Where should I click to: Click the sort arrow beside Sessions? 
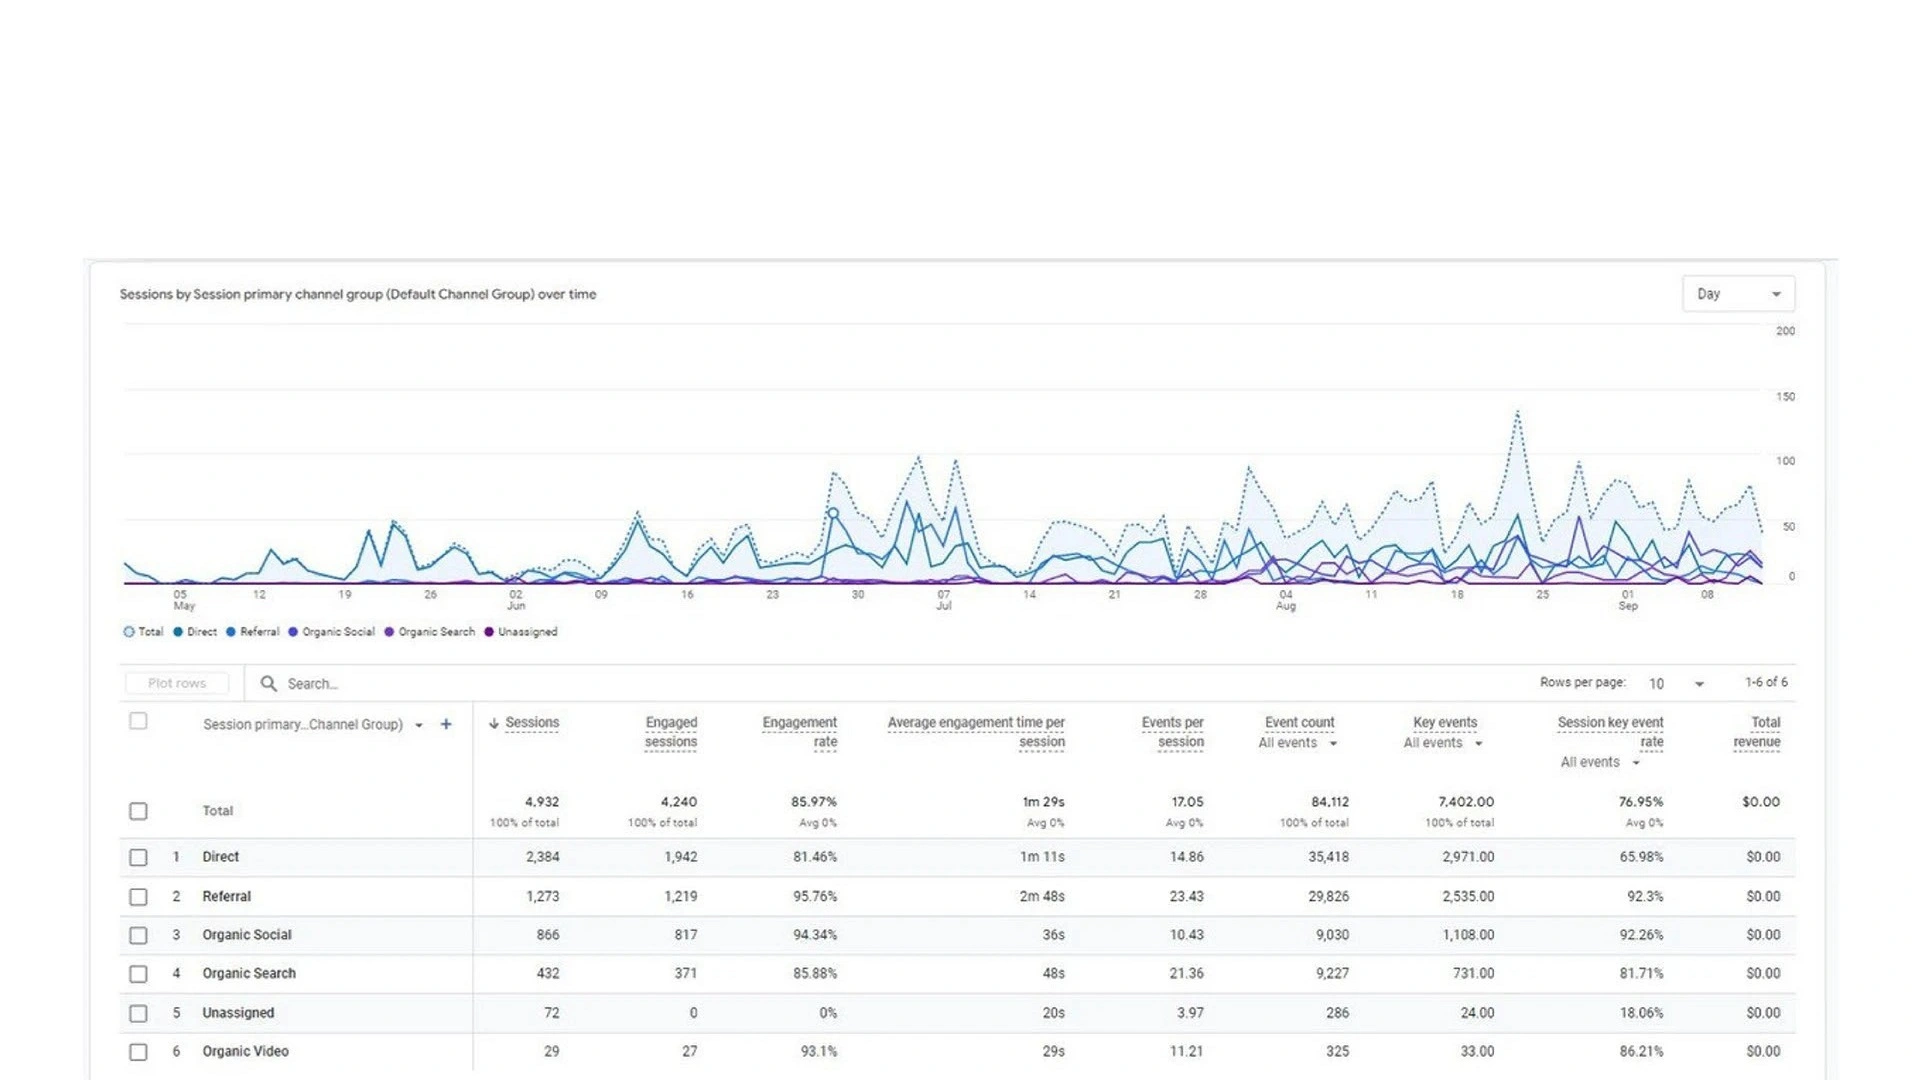coord(494,723)
